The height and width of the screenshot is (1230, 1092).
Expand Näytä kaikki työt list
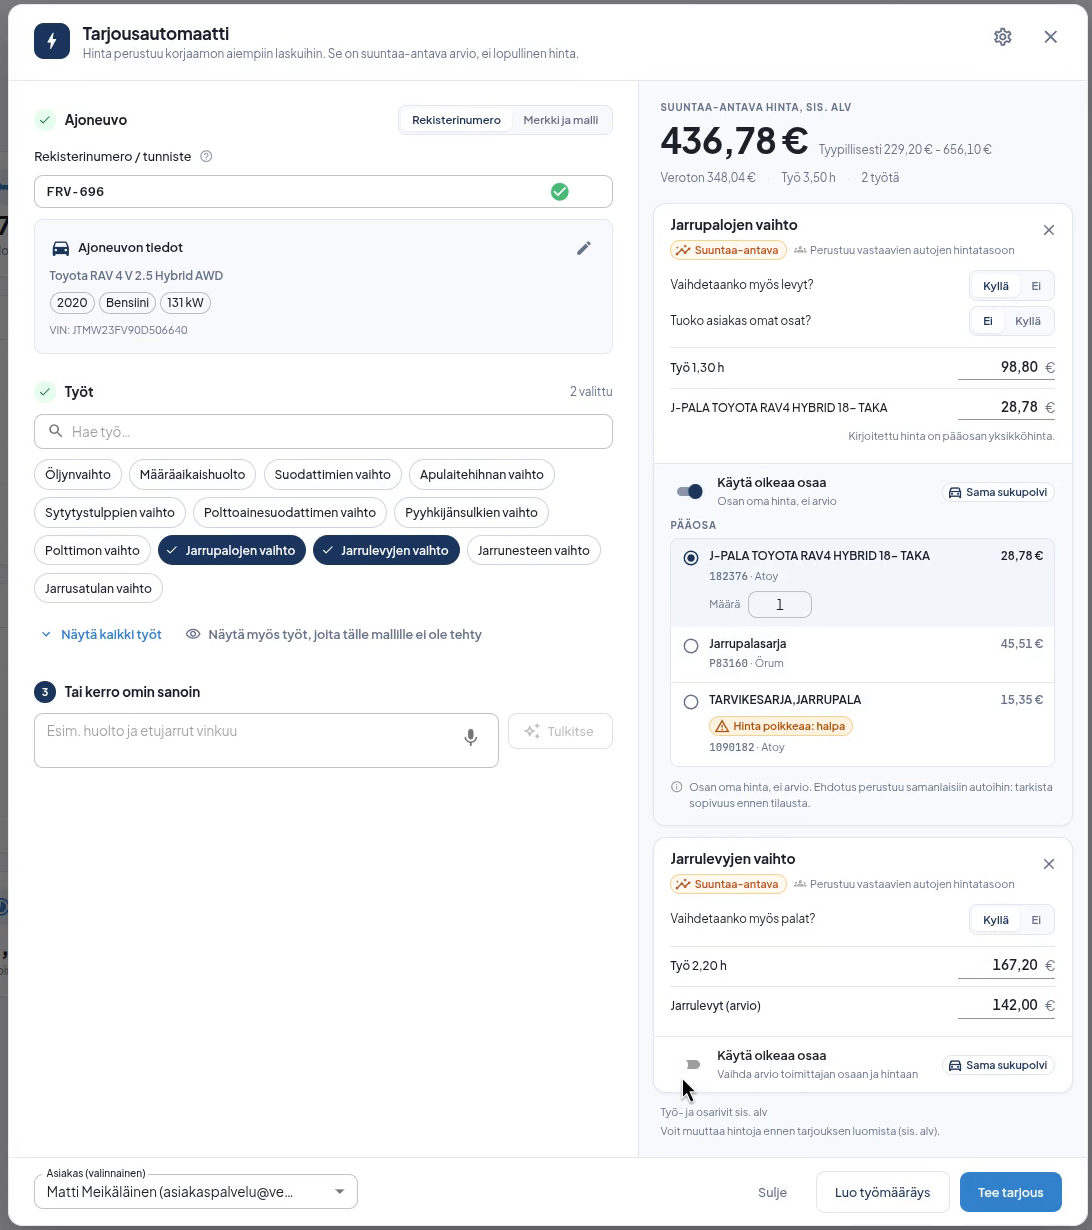click(101, 634)
